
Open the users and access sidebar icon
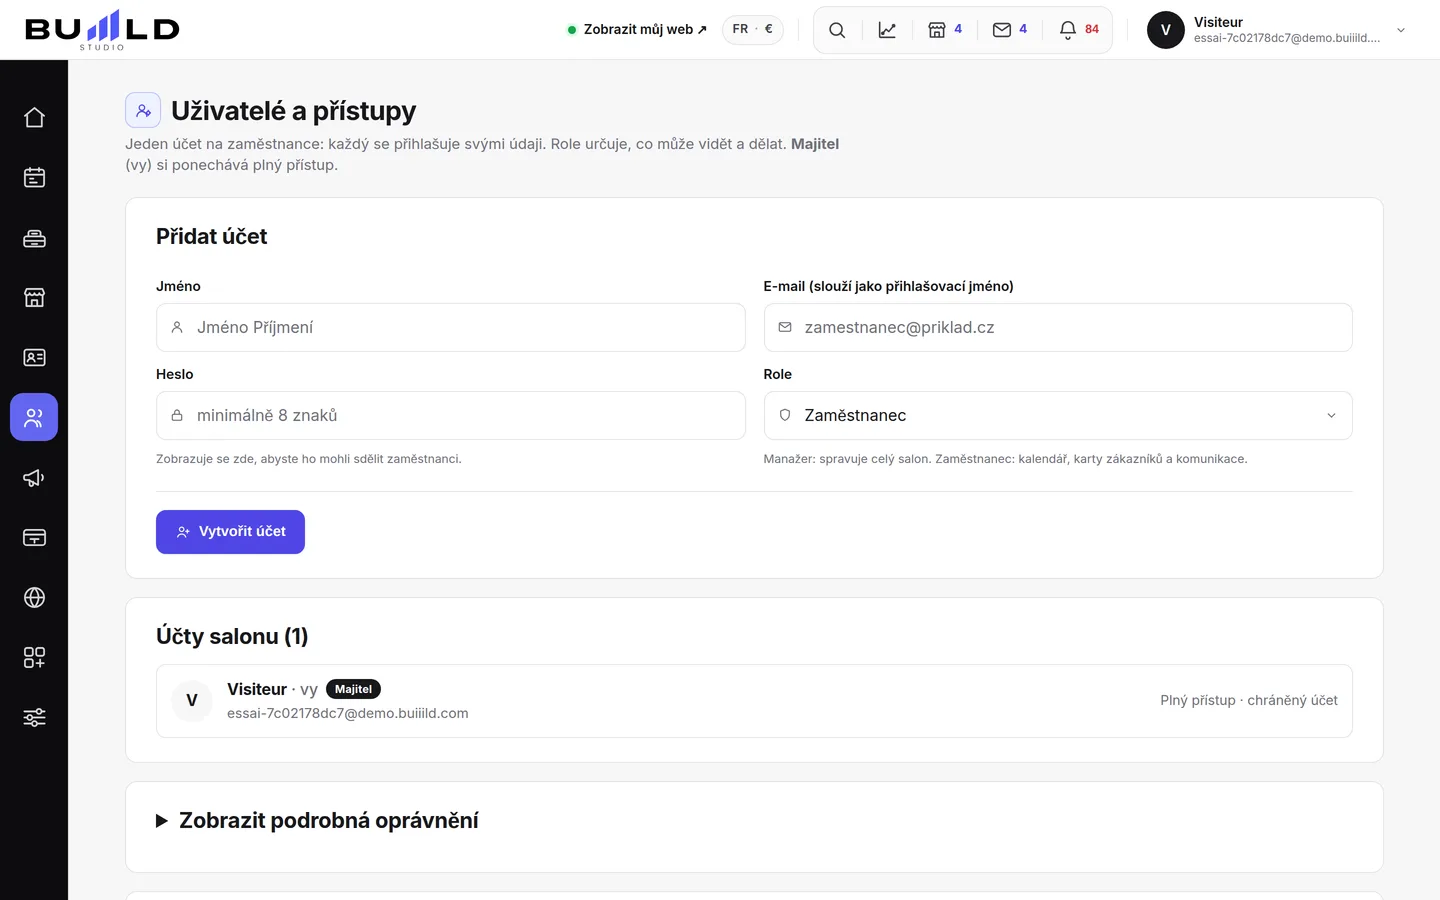click(x=34, y=417)
